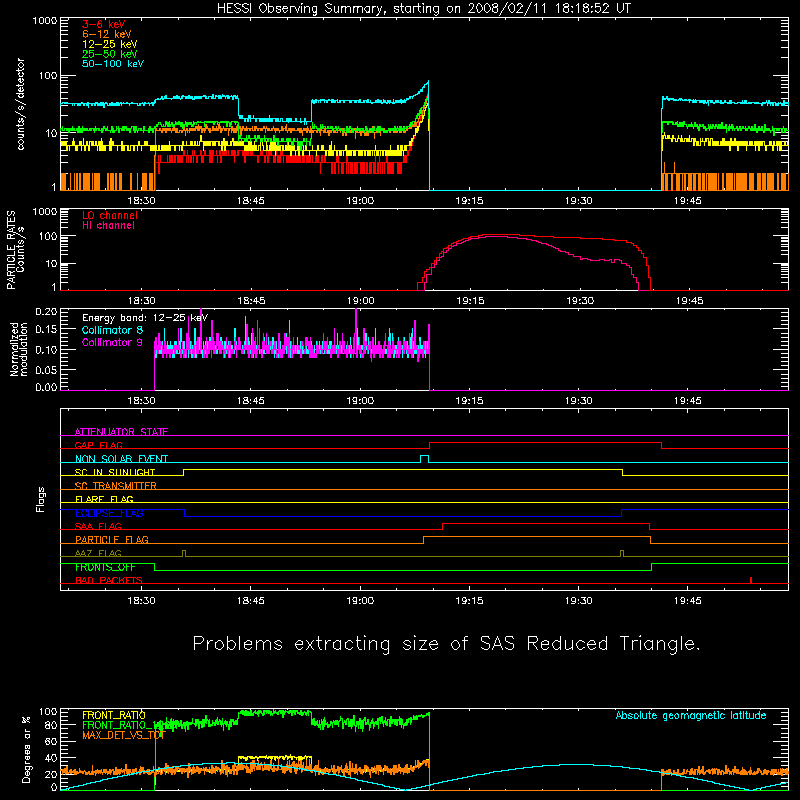Click the counts/s/detector axis label
The height and width of the screenshot is (800, 800).
[20, 104]
